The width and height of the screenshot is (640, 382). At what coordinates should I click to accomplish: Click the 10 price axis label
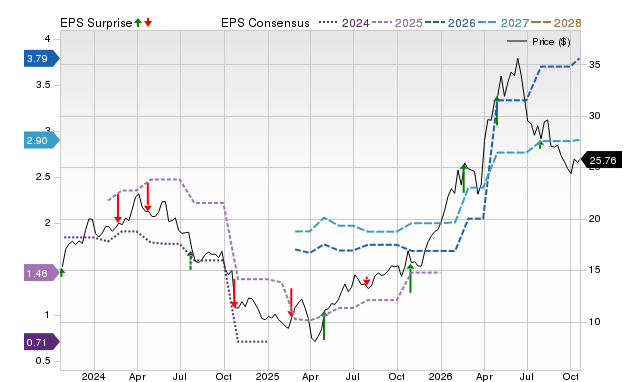[594, 322]
